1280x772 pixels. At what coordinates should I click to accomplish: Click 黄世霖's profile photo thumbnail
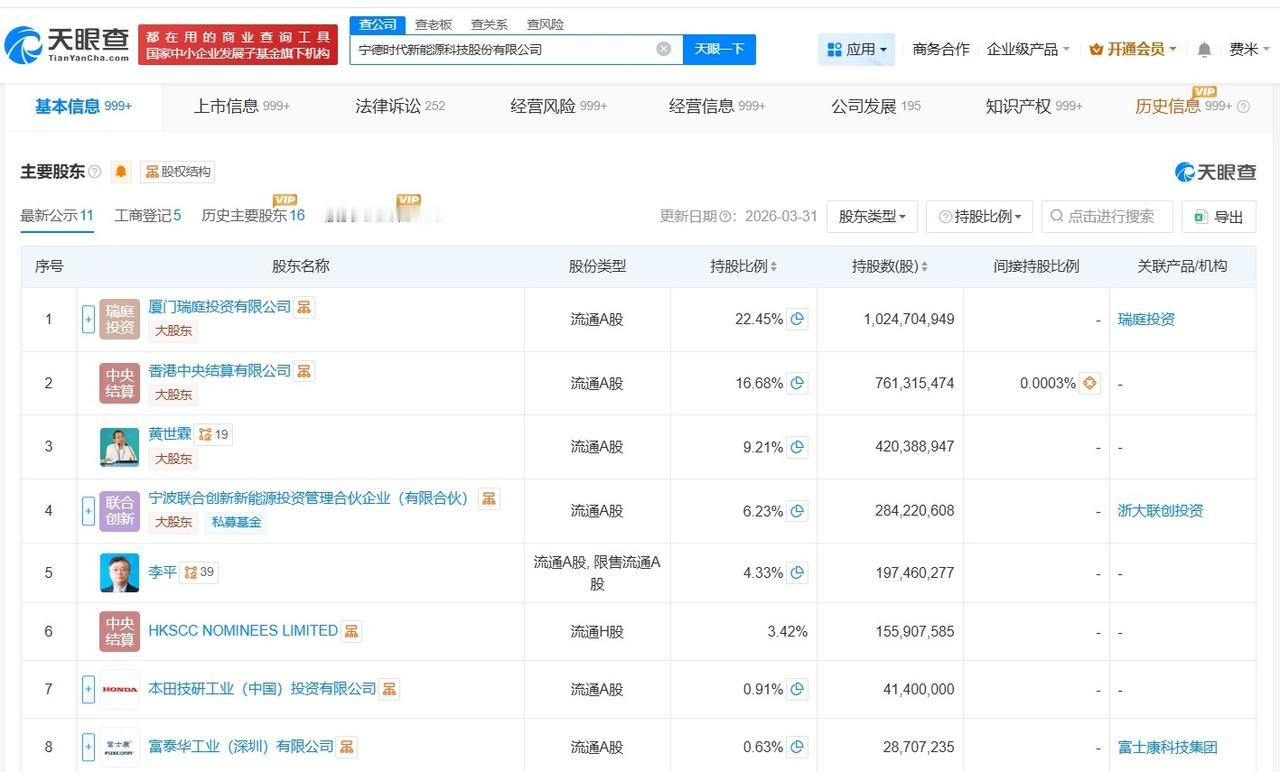(x=120, y=447)
